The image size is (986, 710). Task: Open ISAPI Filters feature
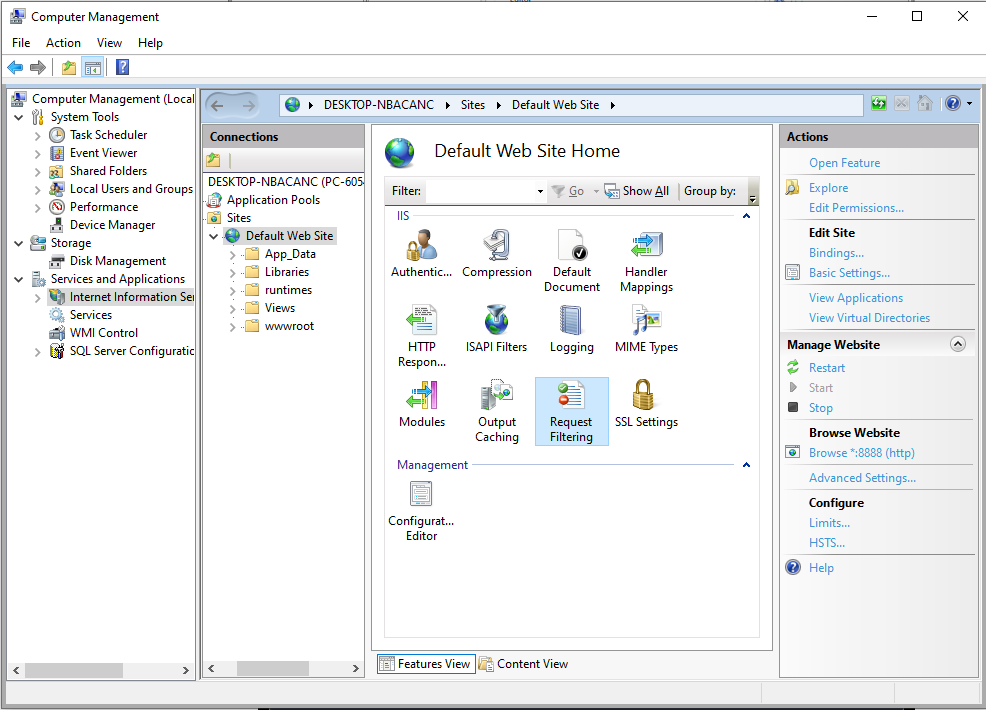tap(496, 328)
